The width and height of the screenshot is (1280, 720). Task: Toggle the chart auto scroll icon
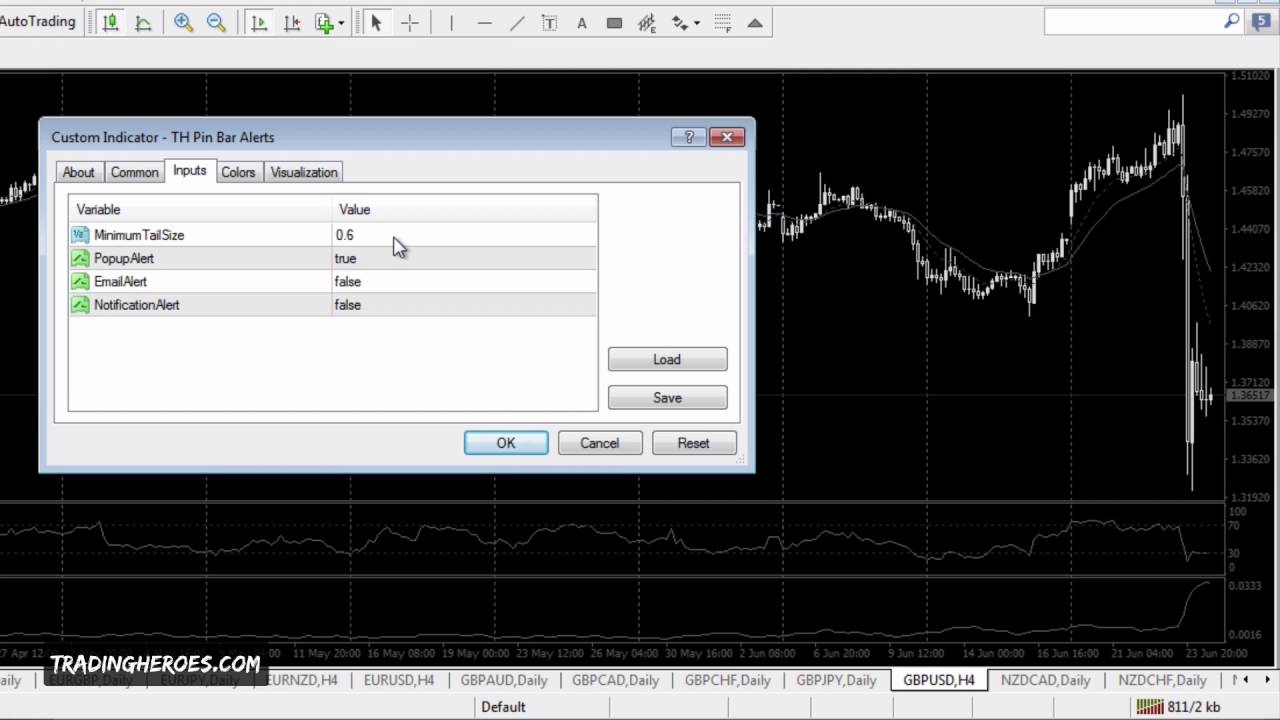(259, 22)
